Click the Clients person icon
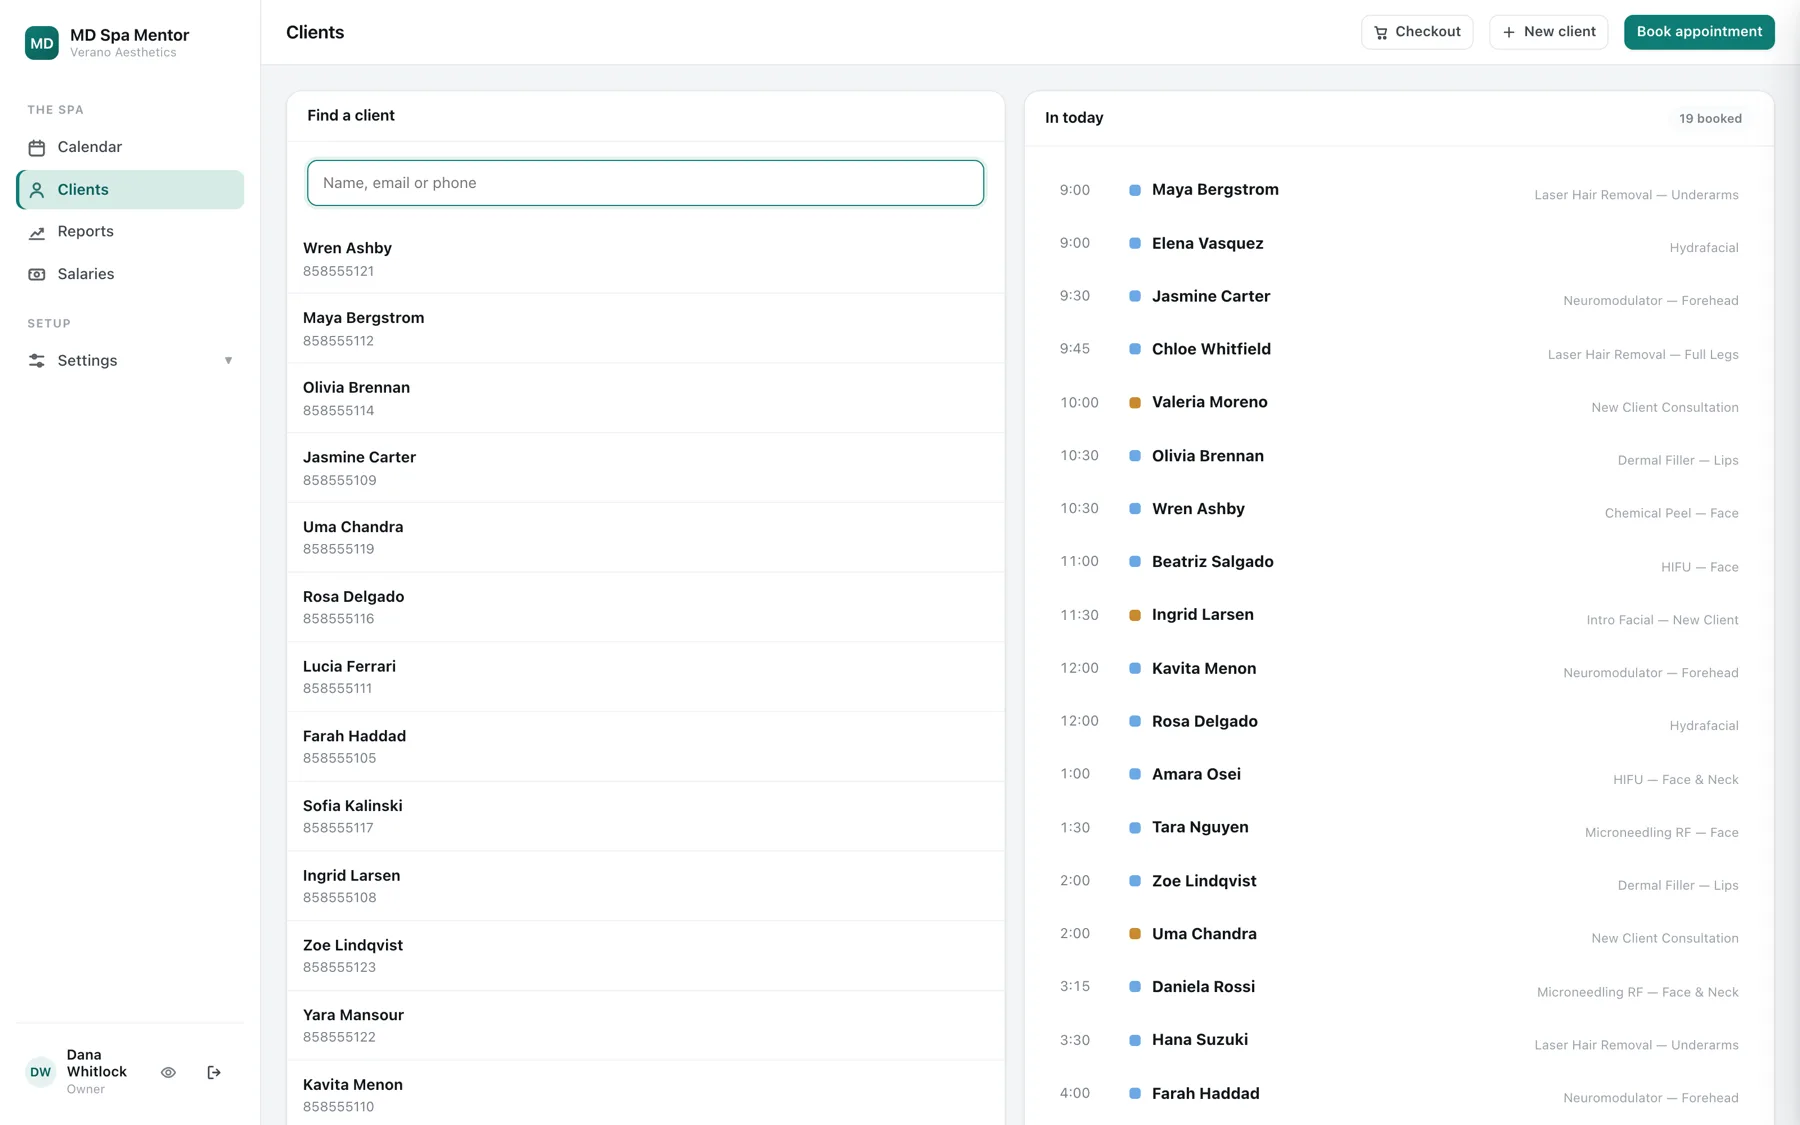The width and height of the screenshot is (1800, 1125). (37, 190)
